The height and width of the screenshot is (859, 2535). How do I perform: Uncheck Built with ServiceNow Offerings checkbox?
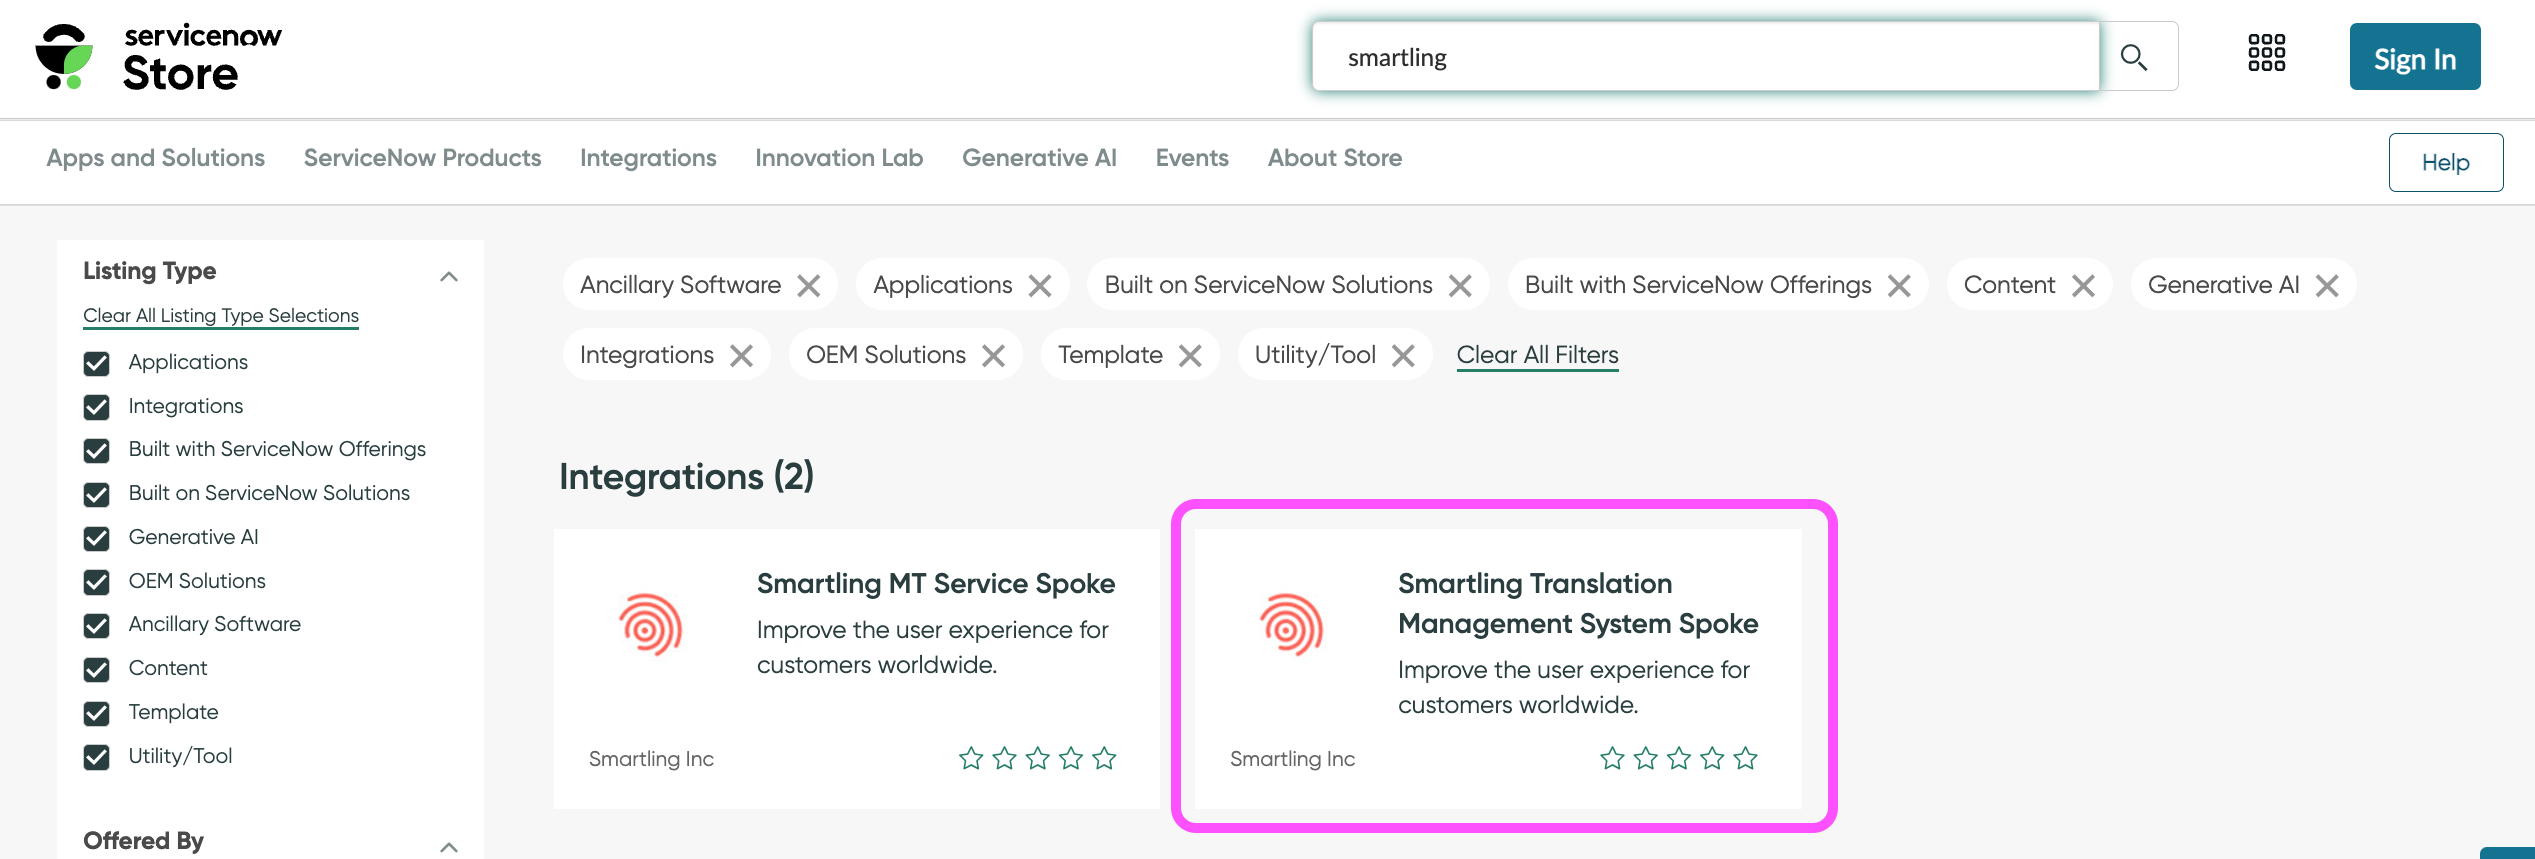pos(97,450)
